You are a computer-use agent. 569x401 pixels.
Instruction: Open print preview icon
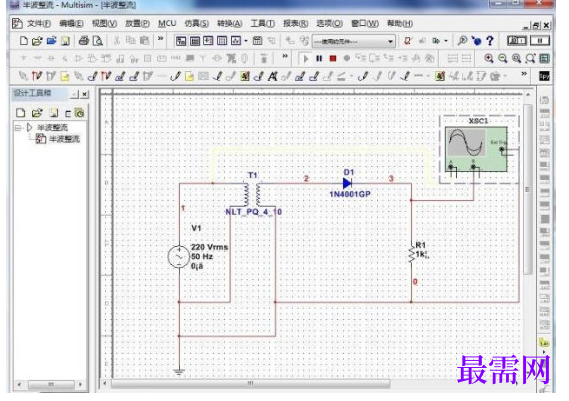[98, 41]
